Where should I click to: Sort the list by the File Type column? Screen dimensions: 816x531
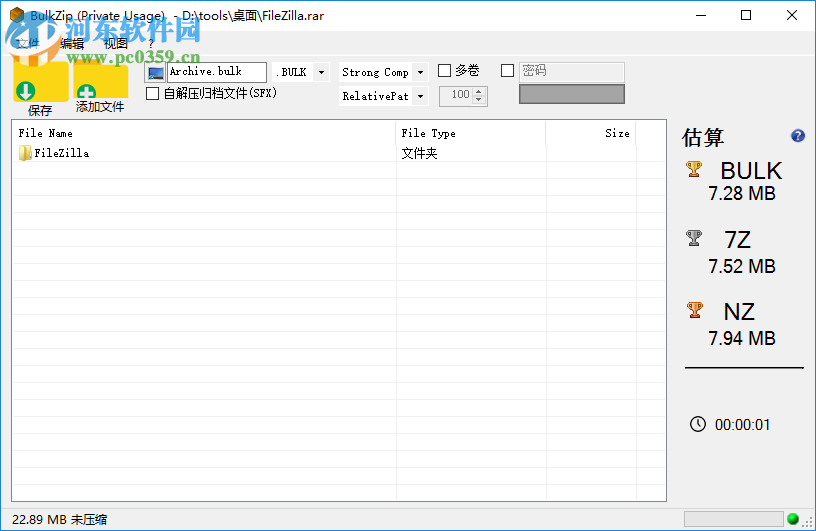pos(470,133)
